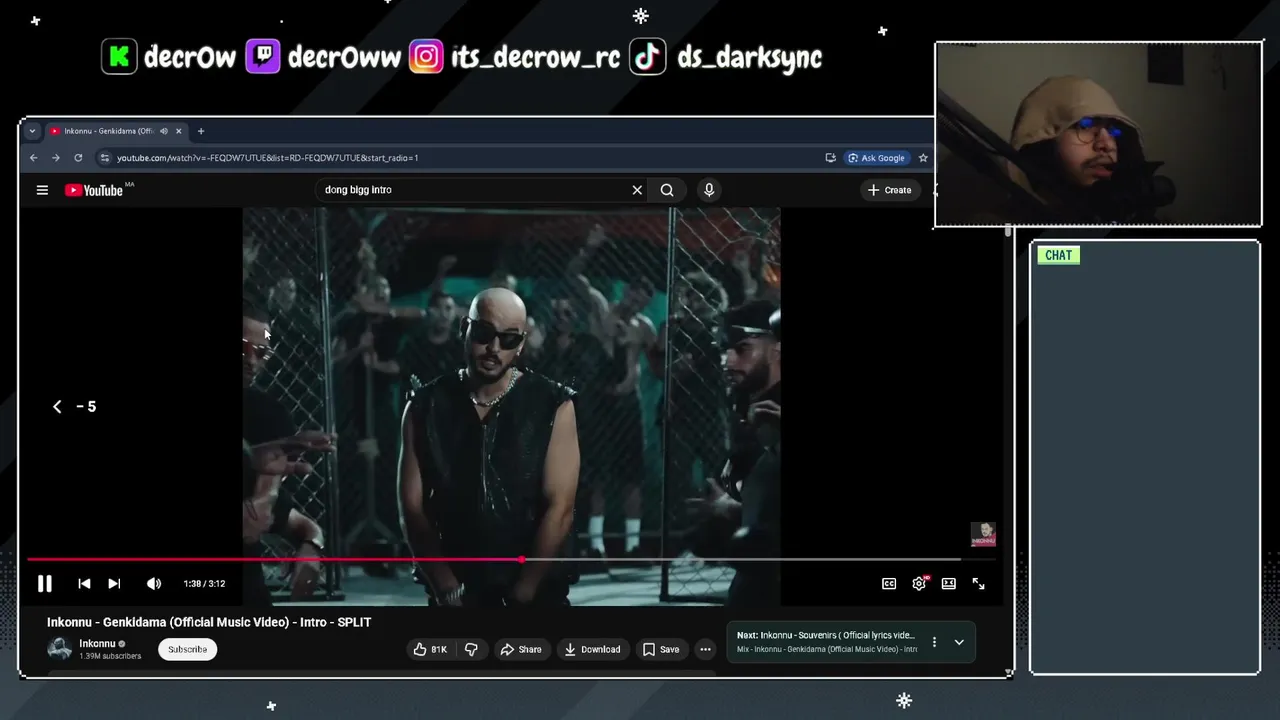This screenshot has height=720, width=1280.
Task: Switch to theater mode view
Action: 949,583
